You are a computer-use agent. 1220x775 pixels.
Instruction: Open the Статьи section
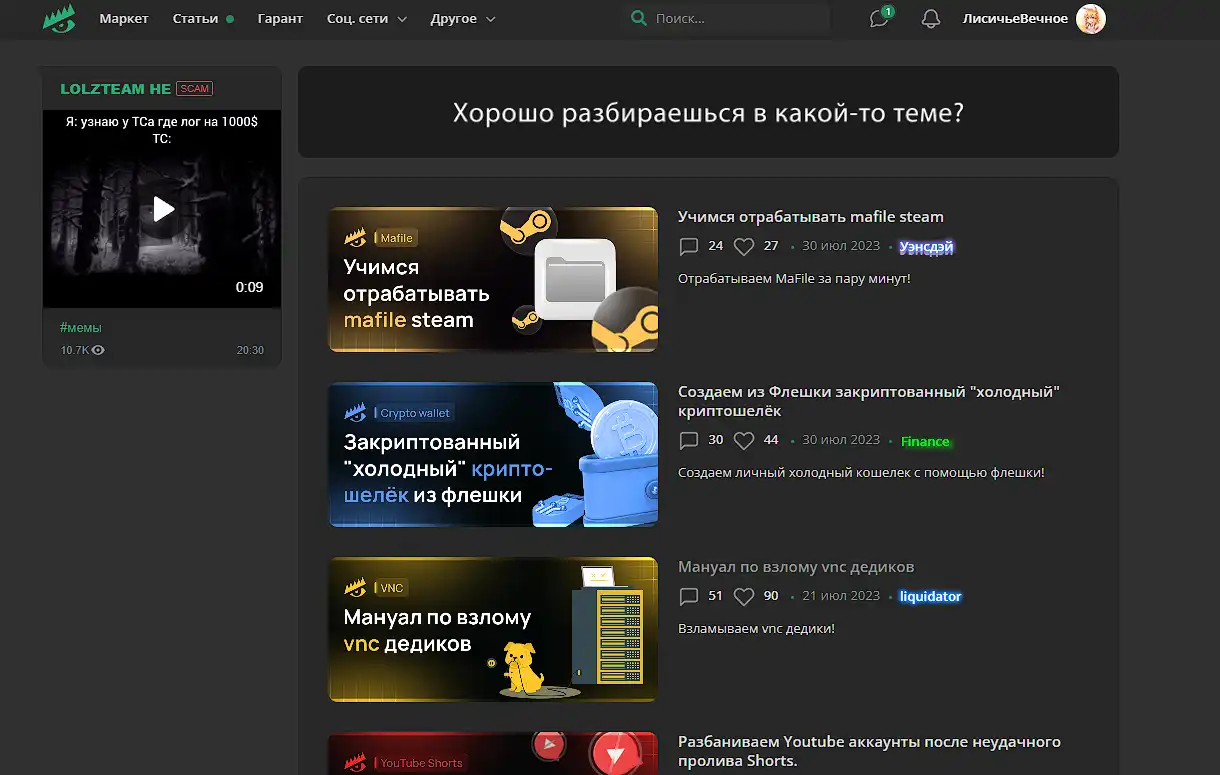195,19
